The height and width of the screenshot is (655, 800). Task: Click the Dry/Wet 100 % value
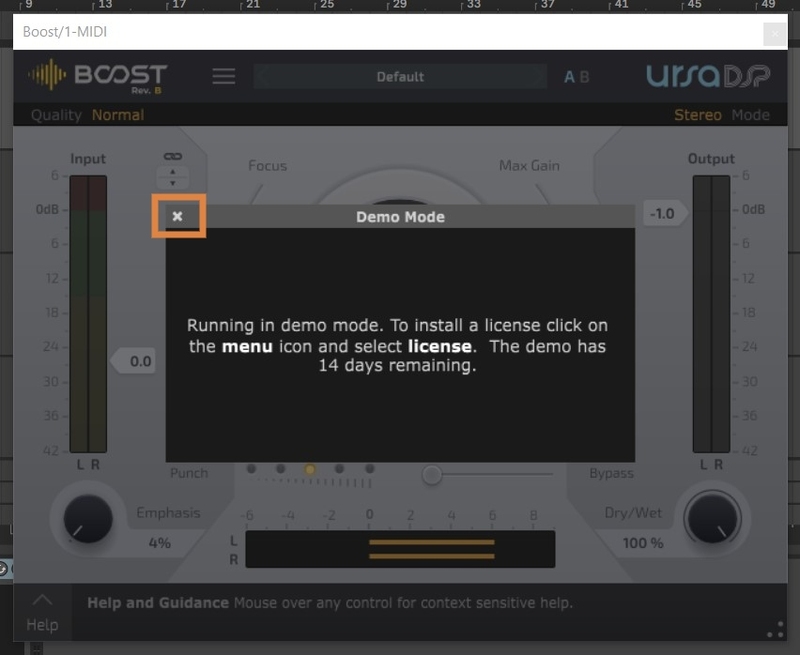643,543
